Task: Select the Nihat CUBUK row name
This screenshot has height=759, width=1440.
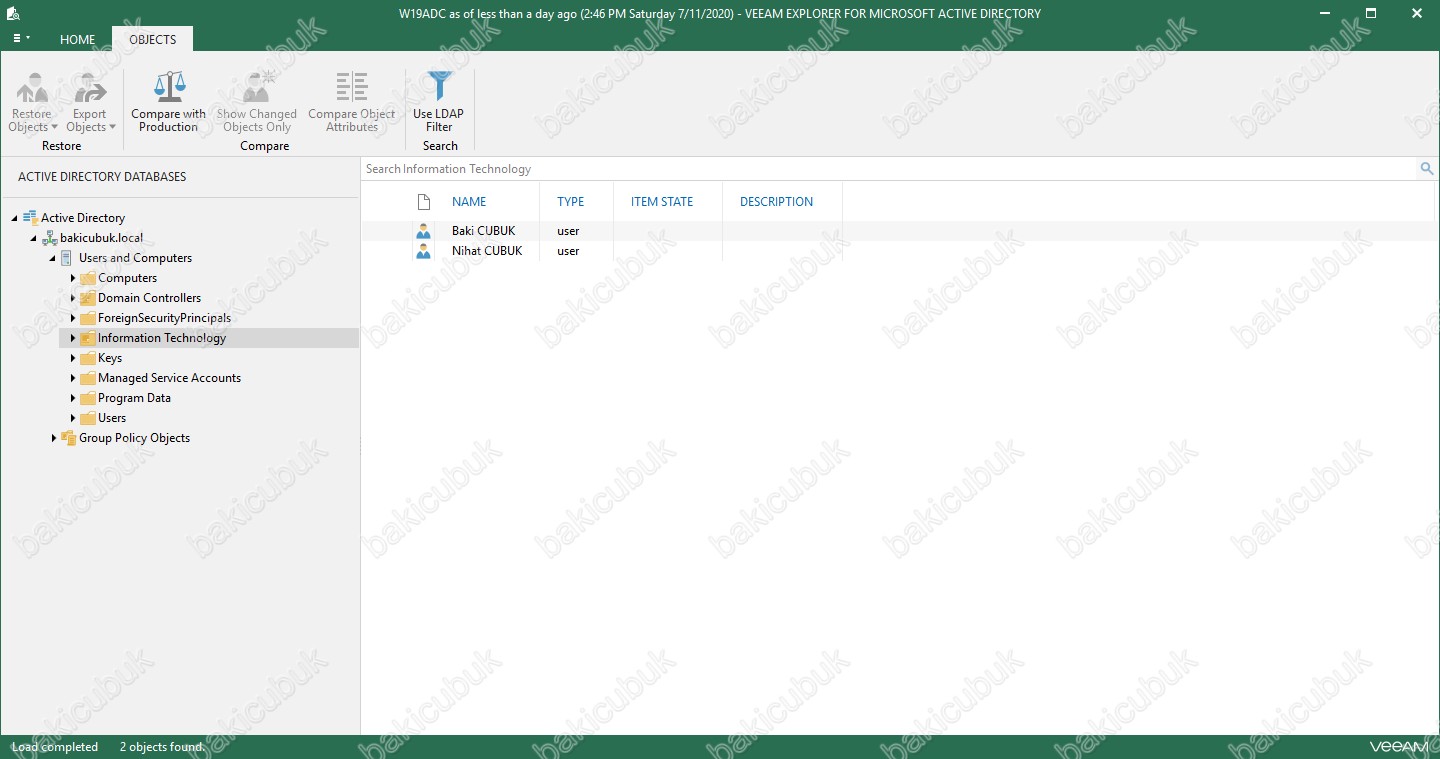Action: click(487, 251)
